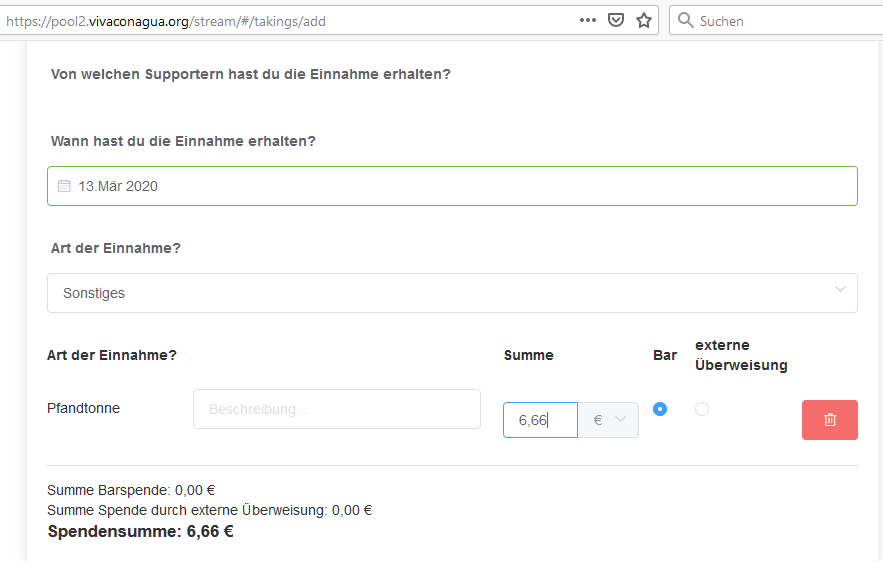This screenshot has height=561, width=883.
Task: Select the externe Überweisung radio button
Action: pyautogui.click(x=702, y=409)
